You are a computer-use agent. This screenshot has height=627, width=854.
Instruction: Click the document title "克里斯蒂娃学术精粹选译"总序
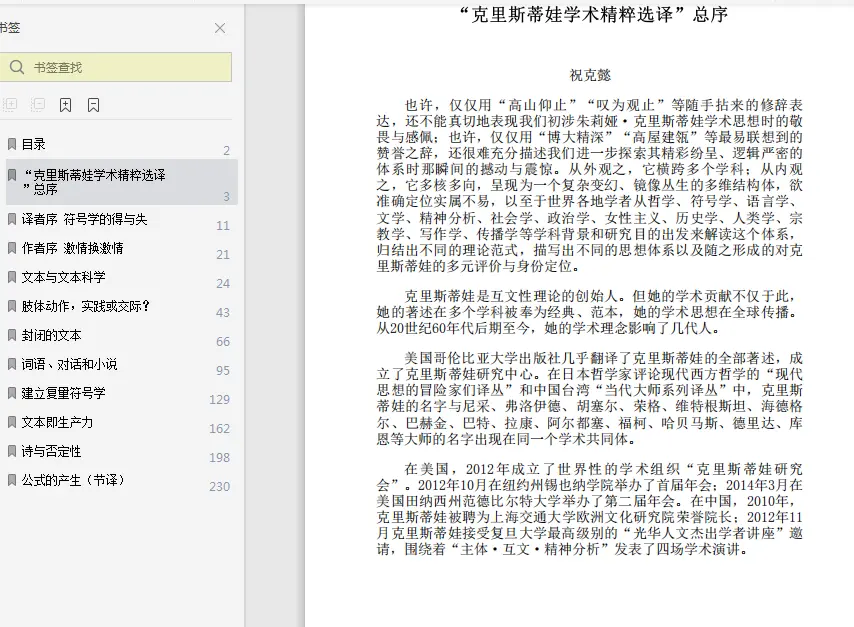coord(593,15)
